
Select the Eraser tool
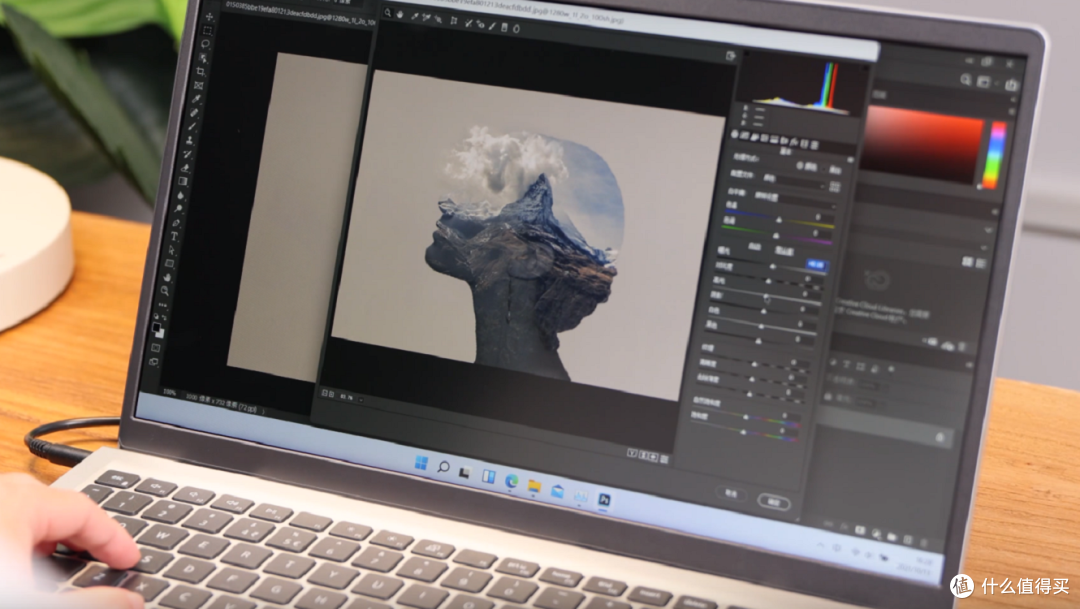click(186, 168)
